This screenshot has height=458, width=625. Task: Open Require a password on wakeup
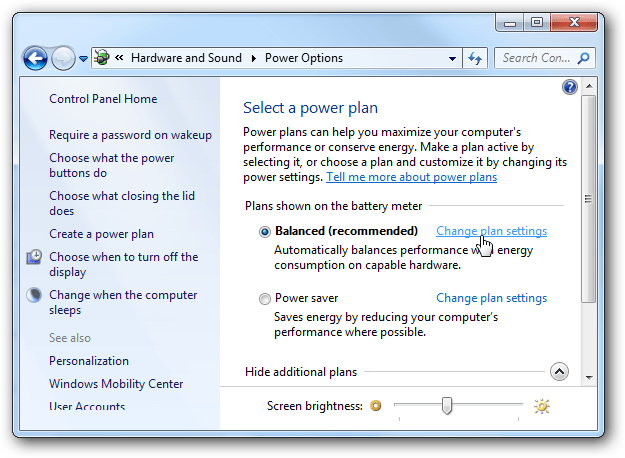(130, 135)
